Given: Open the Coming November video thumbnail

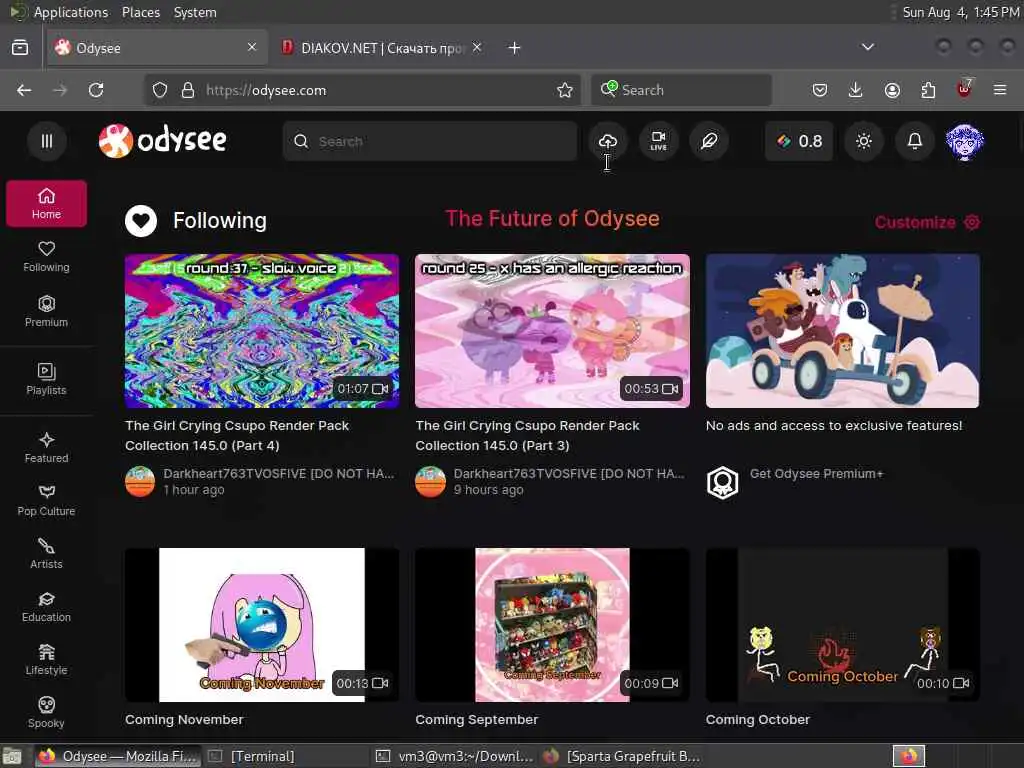Looking at the screenshot, I should tap(262, 625).
